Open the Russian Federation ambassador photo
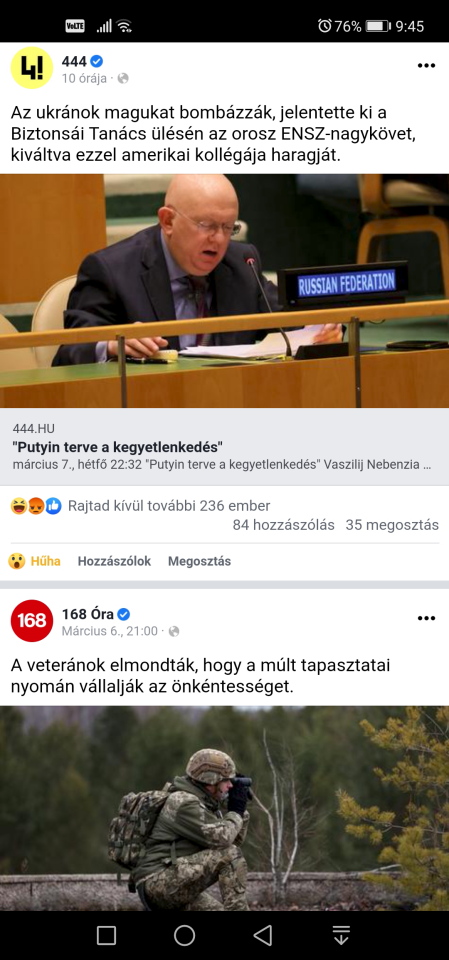449x960 pixels. pyautogui.click(x=224, y=291)
